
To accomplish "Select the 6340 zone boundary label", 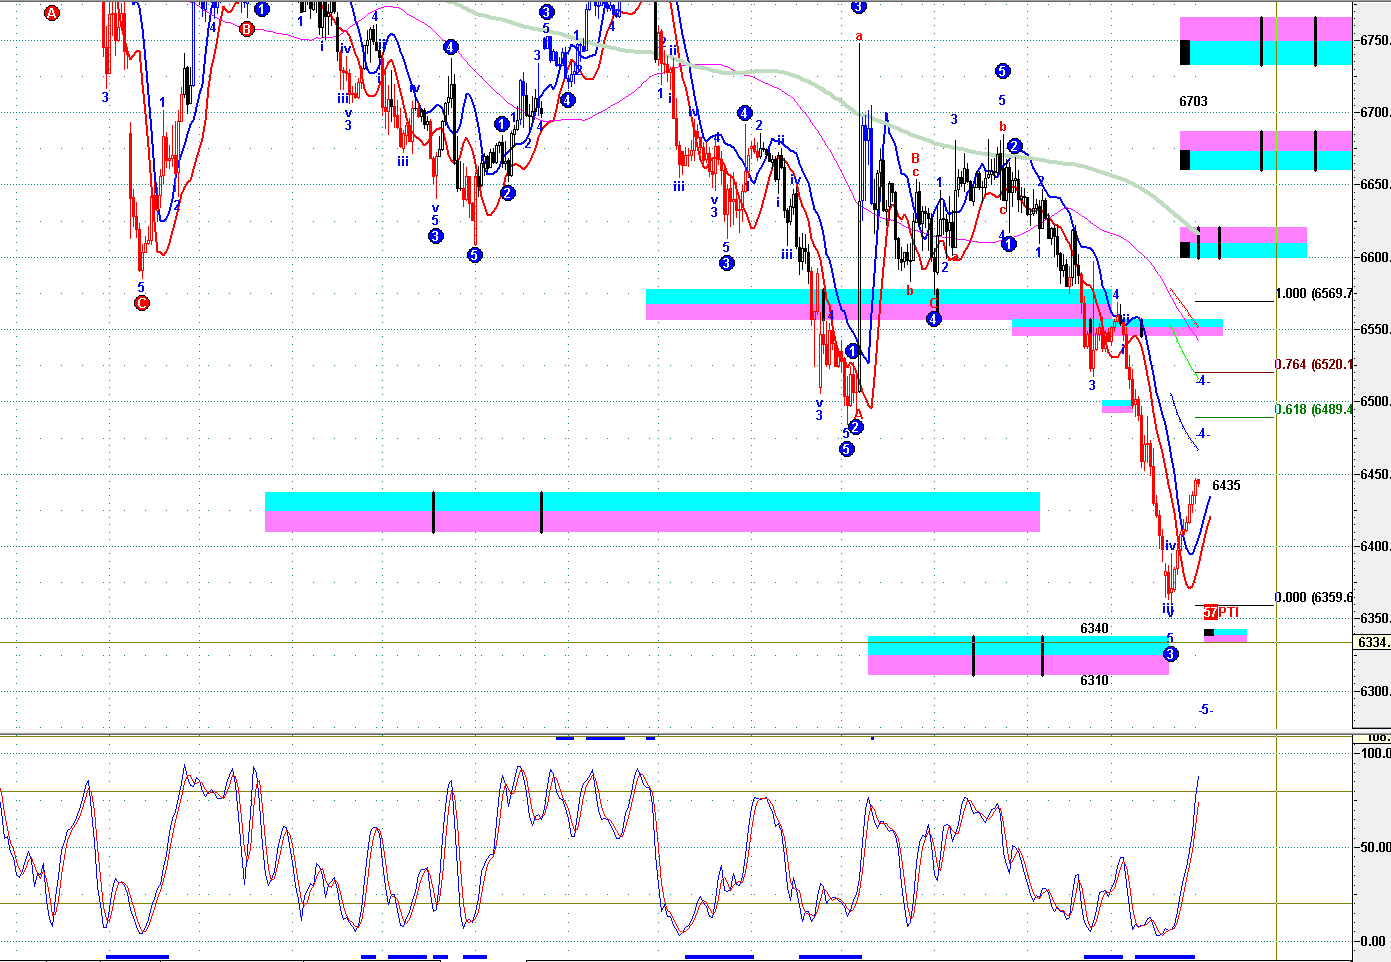I will click(1094, 629).
